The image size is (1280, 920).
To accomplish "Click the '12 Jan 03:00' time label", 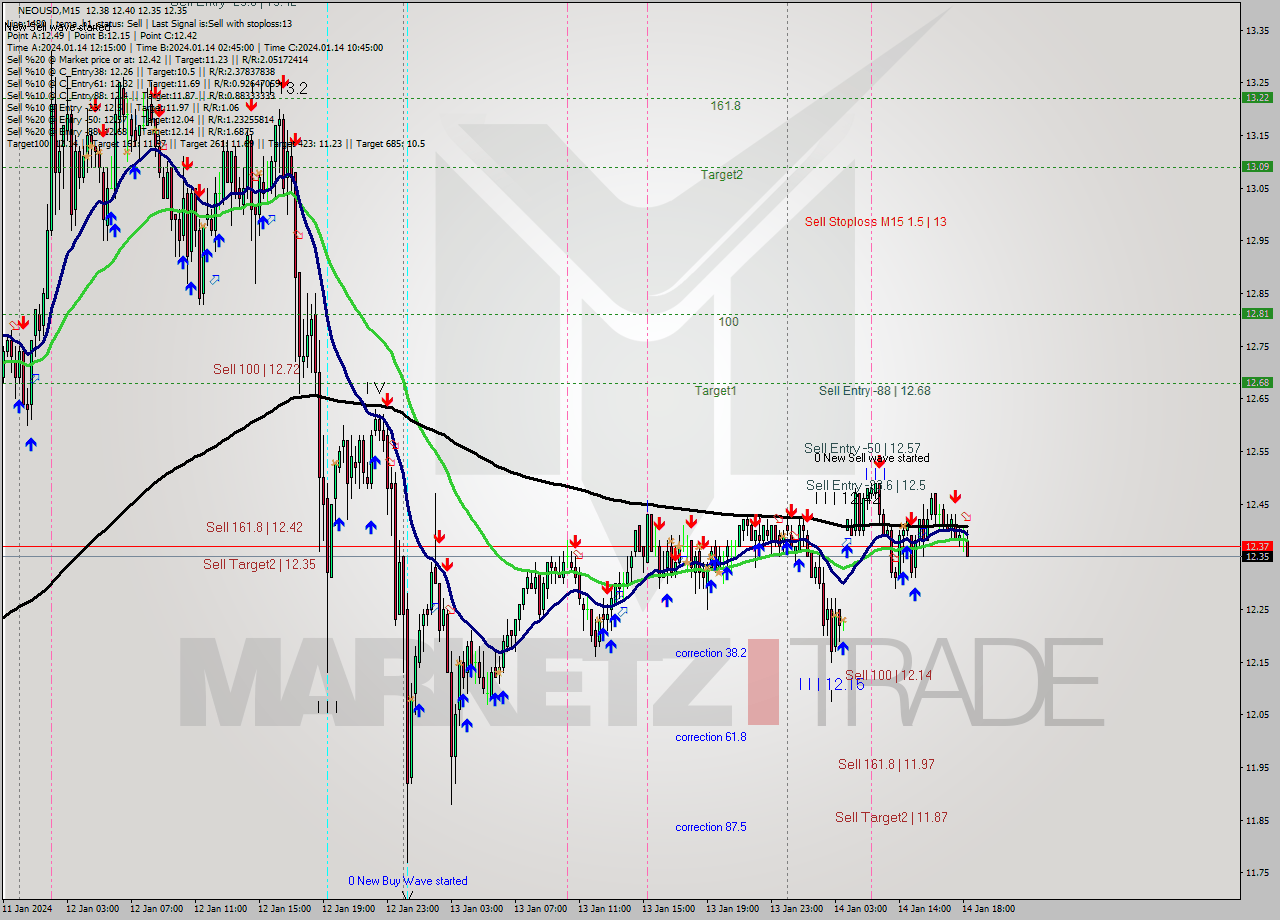I will click(92, 909).
